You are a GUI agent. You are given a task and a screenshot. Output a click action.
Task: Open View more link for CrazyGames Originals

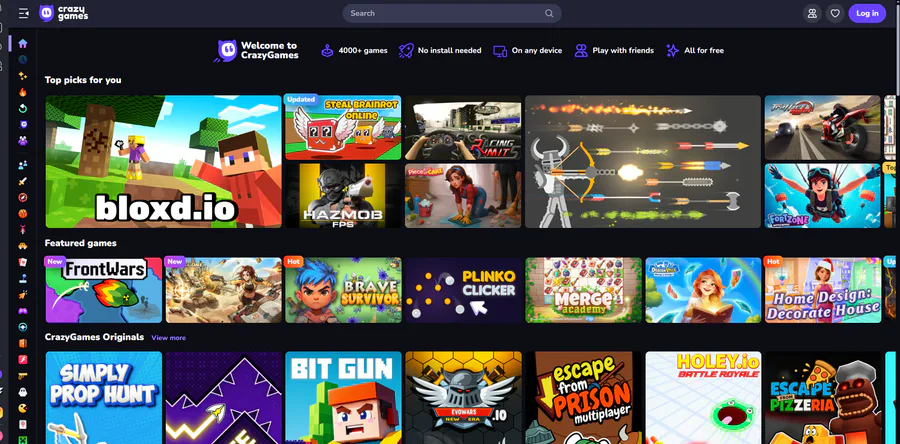(x=168, y=338)
